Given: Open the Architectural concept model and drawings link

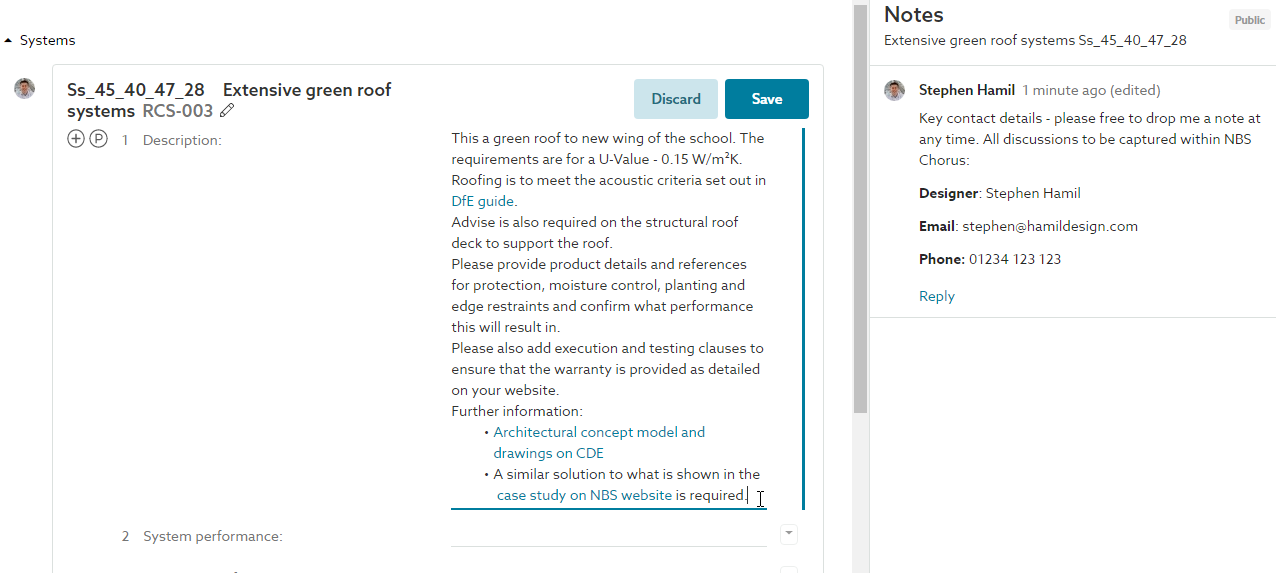Looking at the screenshot, I should click(x=599, y=442).
